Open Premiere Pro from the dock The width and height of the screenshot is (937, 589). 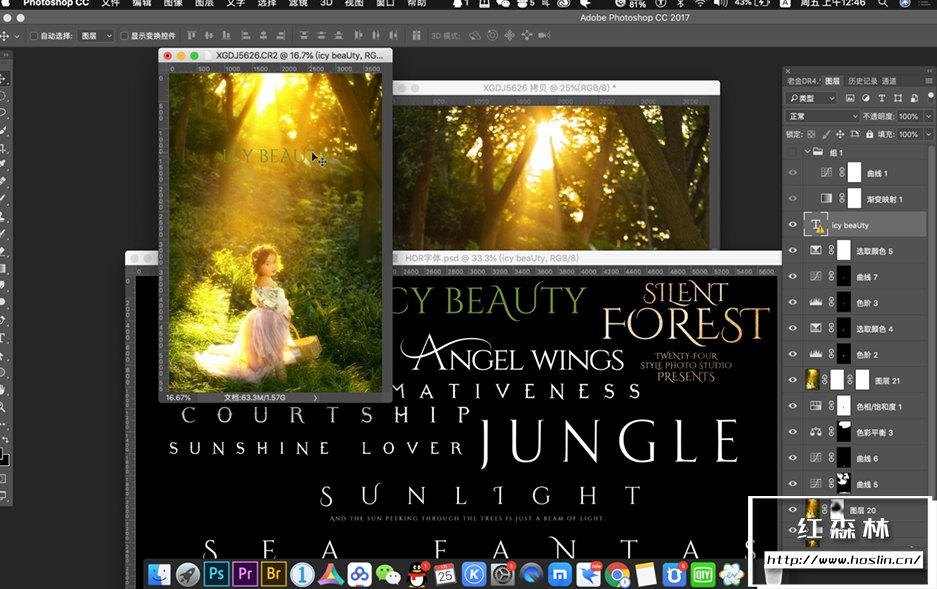245,574
